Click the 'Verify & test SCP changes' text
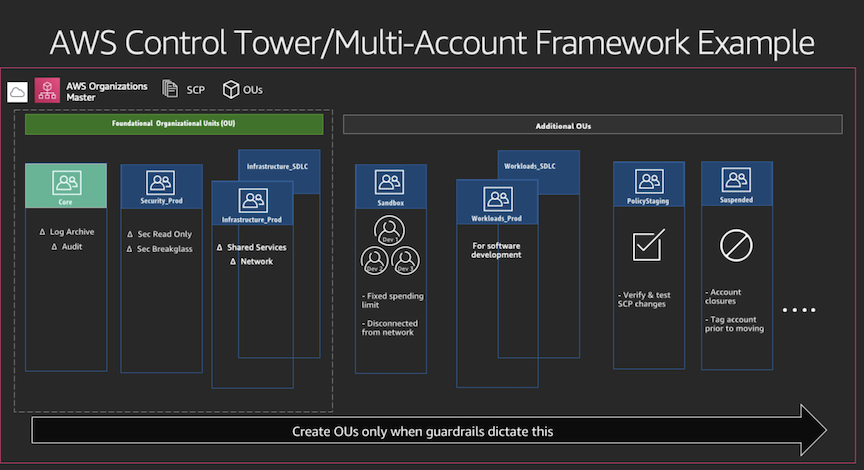This screenshot has width=864, height=470. click(x=644, y=299)
